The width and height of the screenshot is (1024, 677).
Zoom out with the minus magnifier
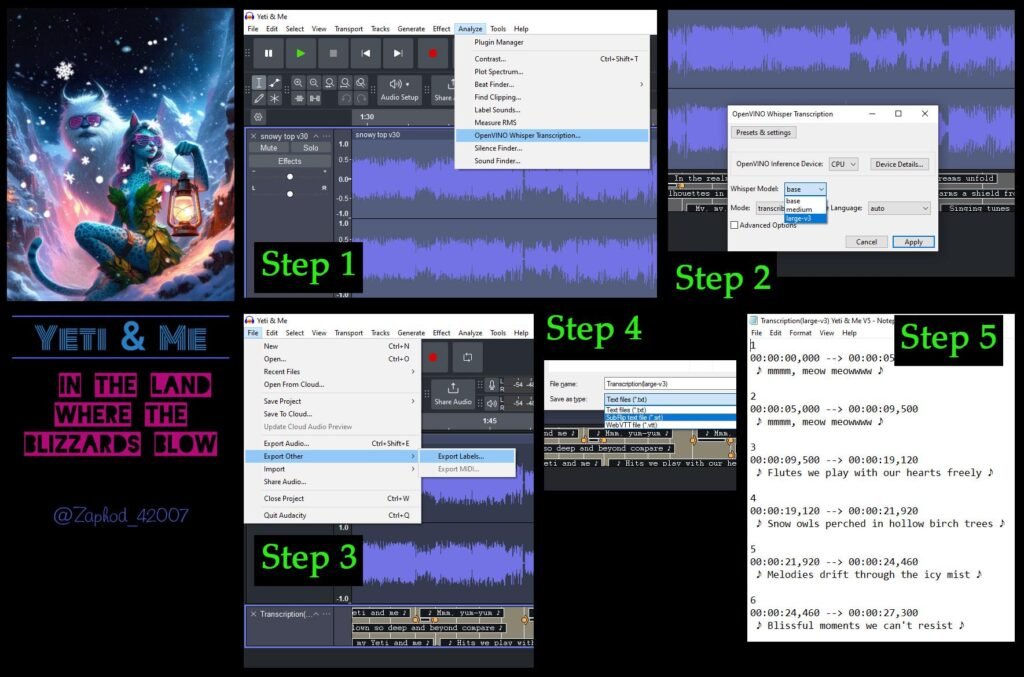click(313, 83)
